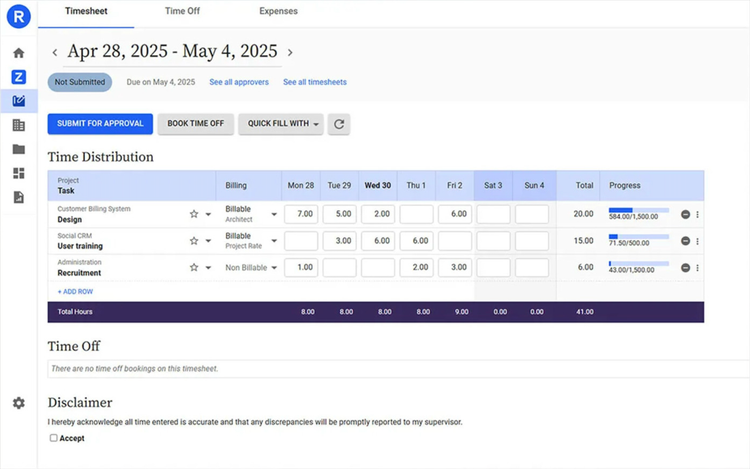Click Submit for Approval button

100,124
